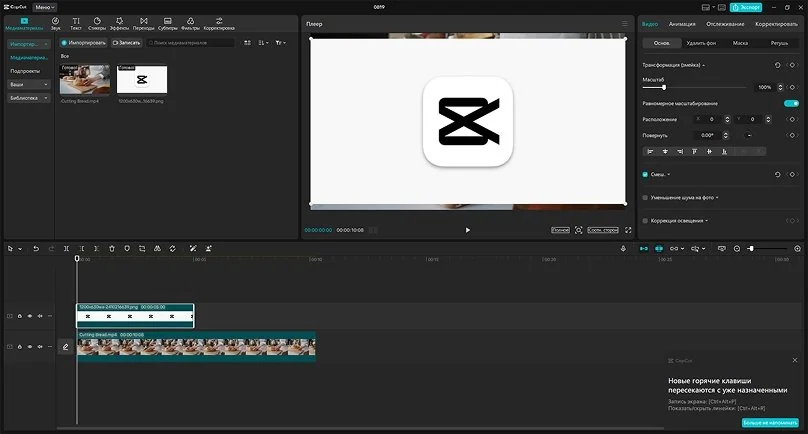
Task: Open the Меню dropdown
Action: [45, 7]
